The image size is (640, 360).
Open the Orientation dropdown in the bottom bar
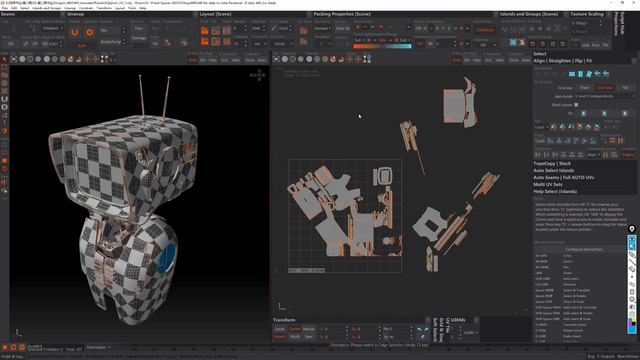click(x=98, y=347)
